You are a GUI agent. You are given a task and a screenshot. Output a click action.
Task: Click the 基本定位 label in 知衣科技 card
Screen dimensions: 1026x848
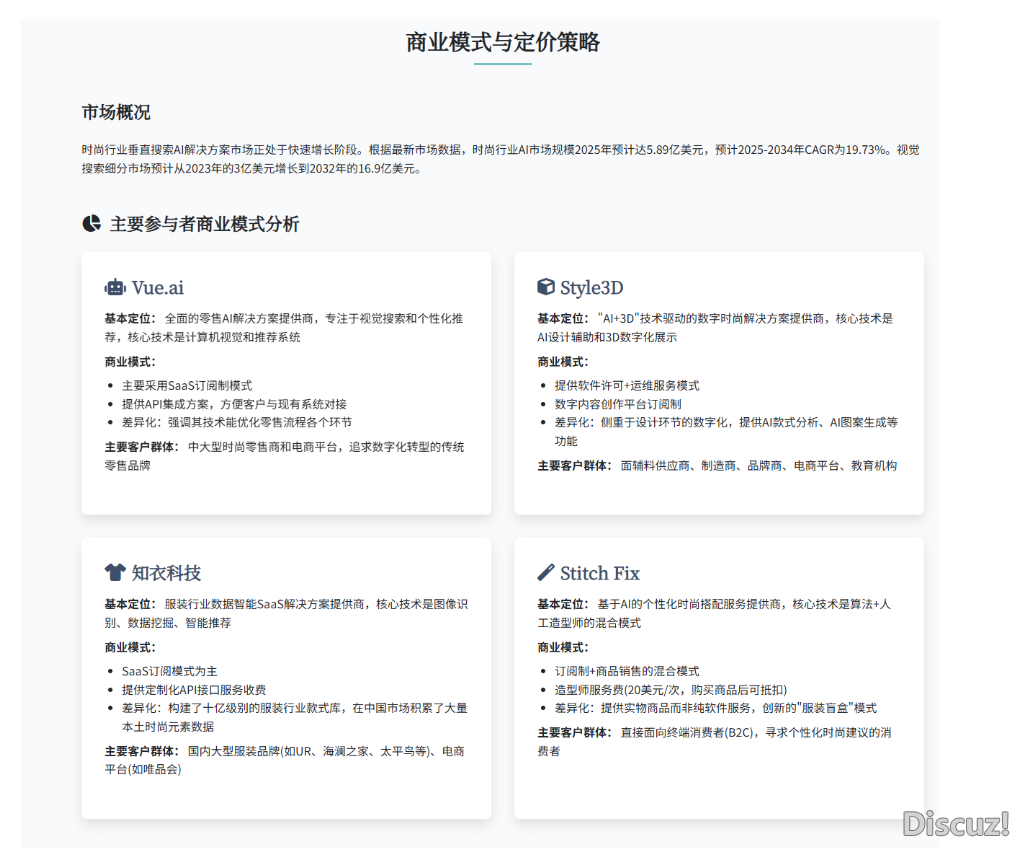tap(130, 604)
